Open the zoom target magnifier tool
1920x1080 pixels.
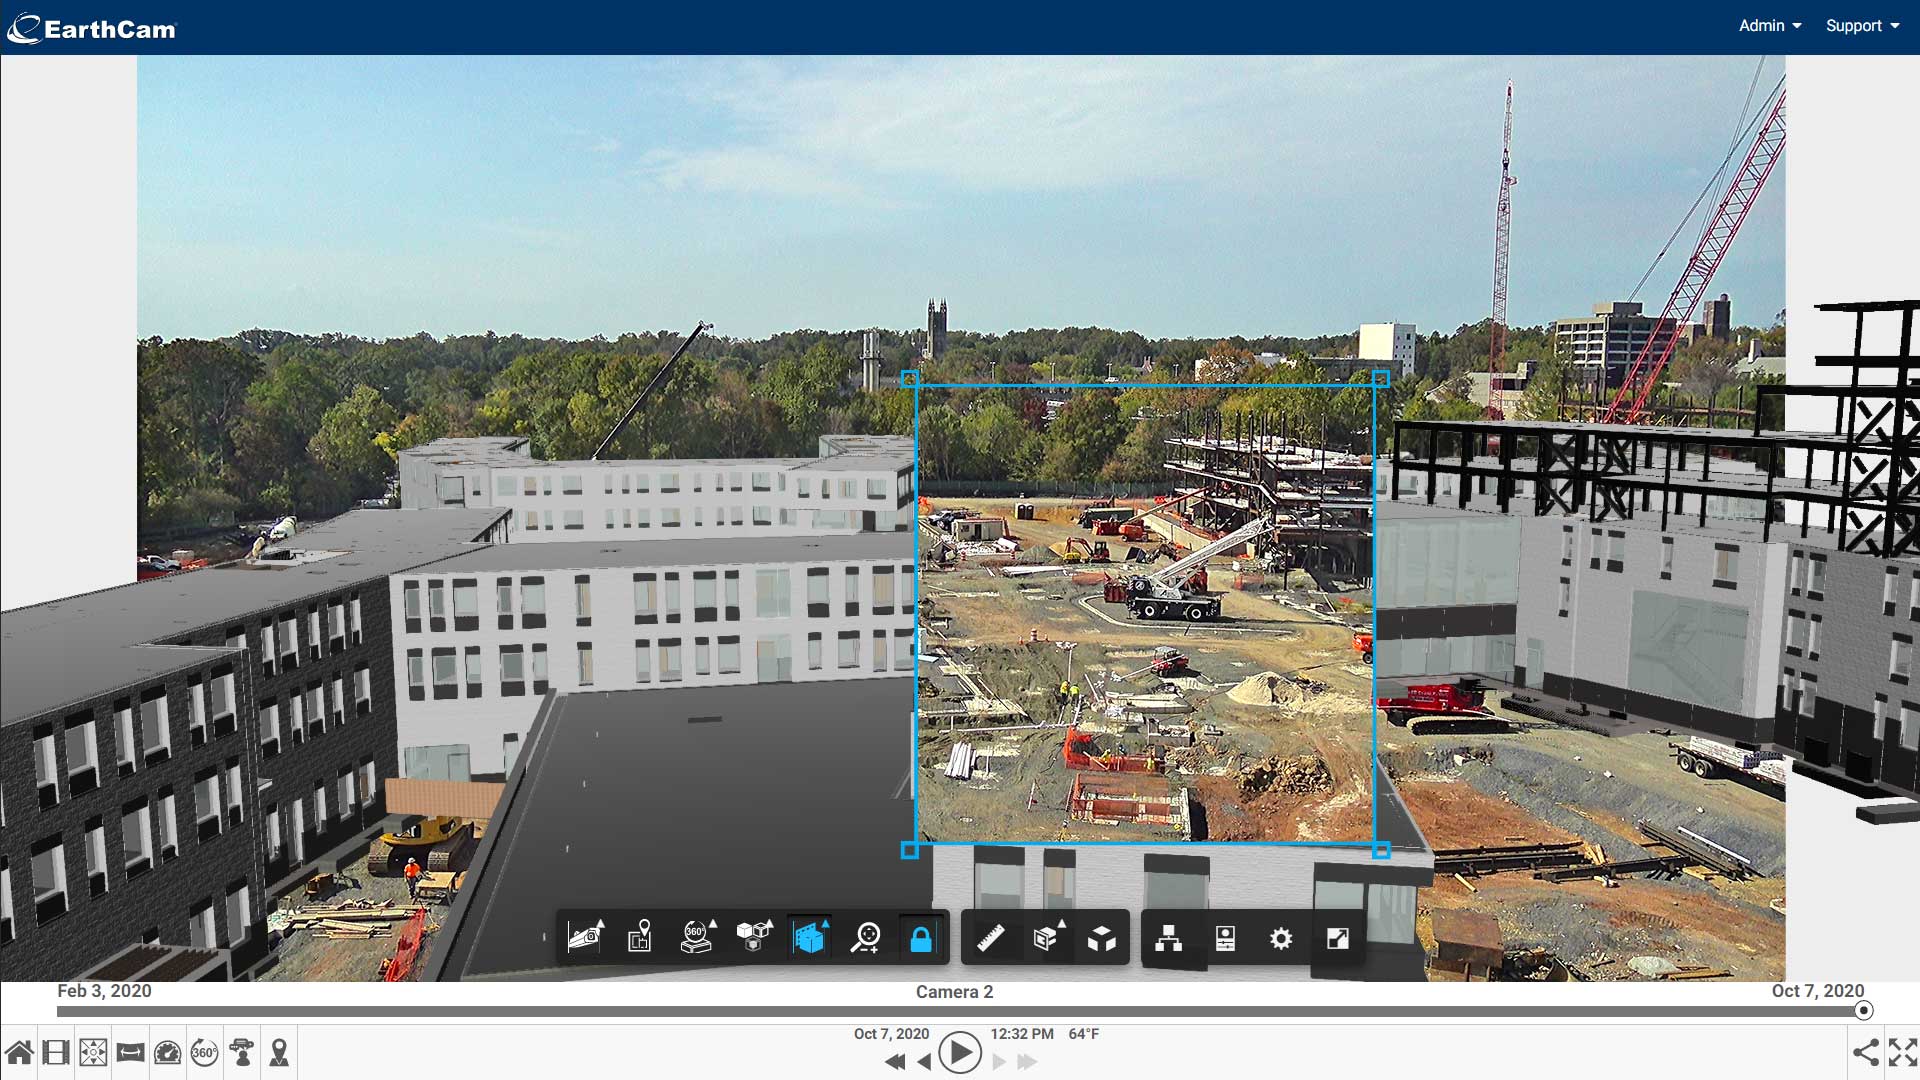865,938
